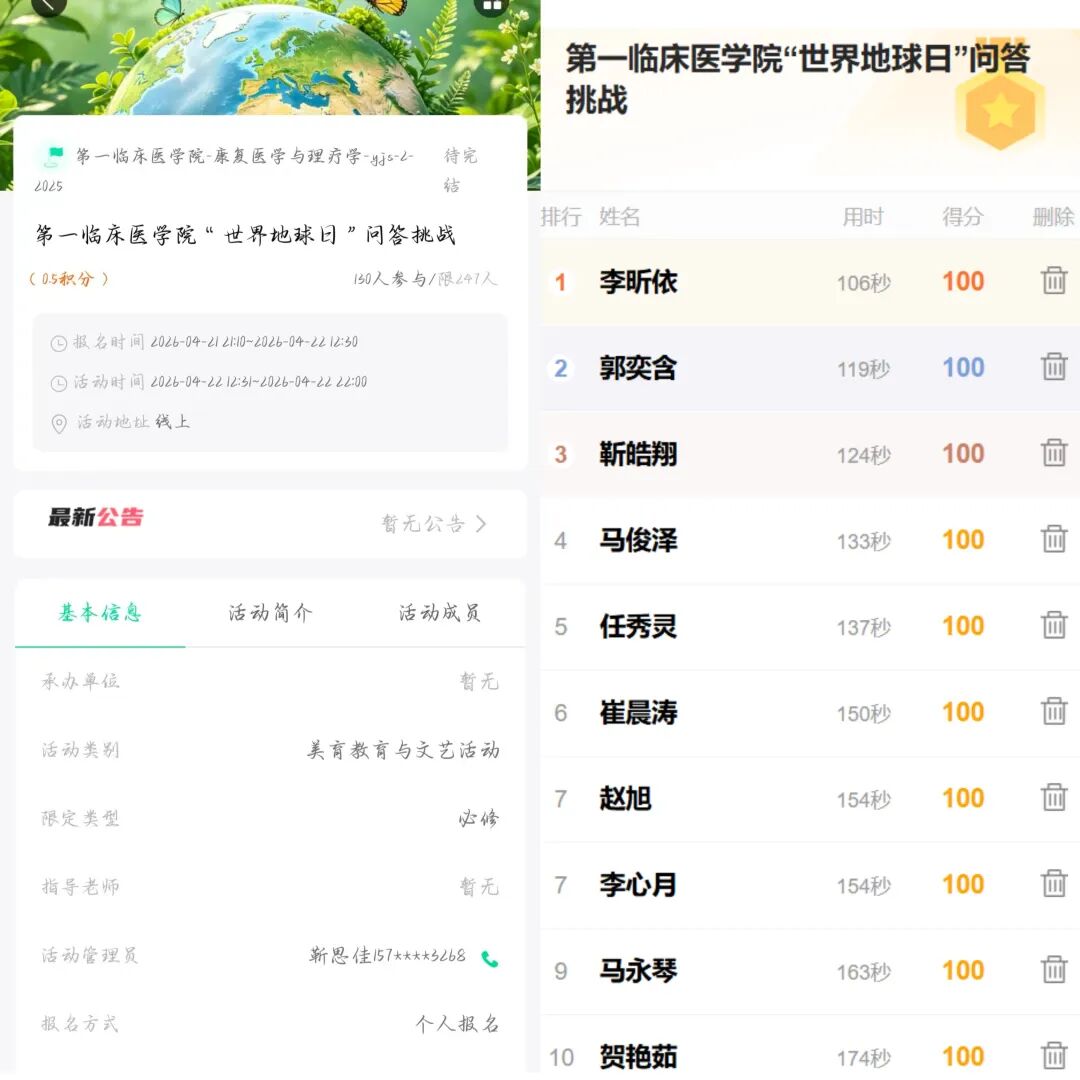Image resolution: width=1080 pixels, height=1080 pixels.
Task: Click the 排行 column header
Action: pyautogui.click(x=561, y=217)
